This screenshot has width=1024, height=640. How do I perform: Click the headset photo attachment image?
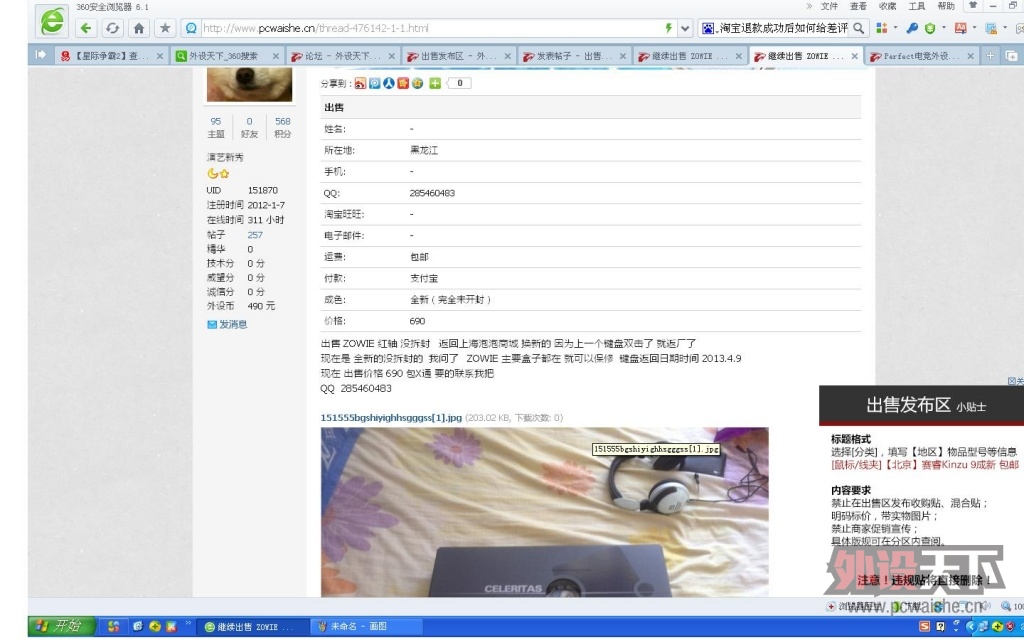[x=545, y=512]
